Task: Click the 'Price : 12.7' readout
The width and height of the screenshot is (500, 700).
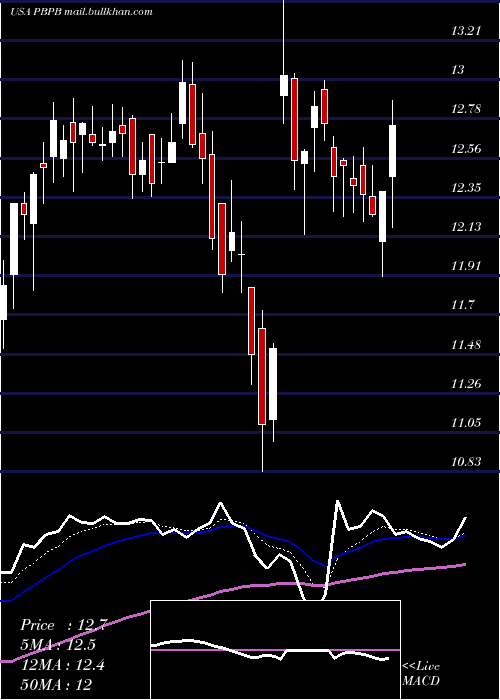Action: click(x=63, y=625)
